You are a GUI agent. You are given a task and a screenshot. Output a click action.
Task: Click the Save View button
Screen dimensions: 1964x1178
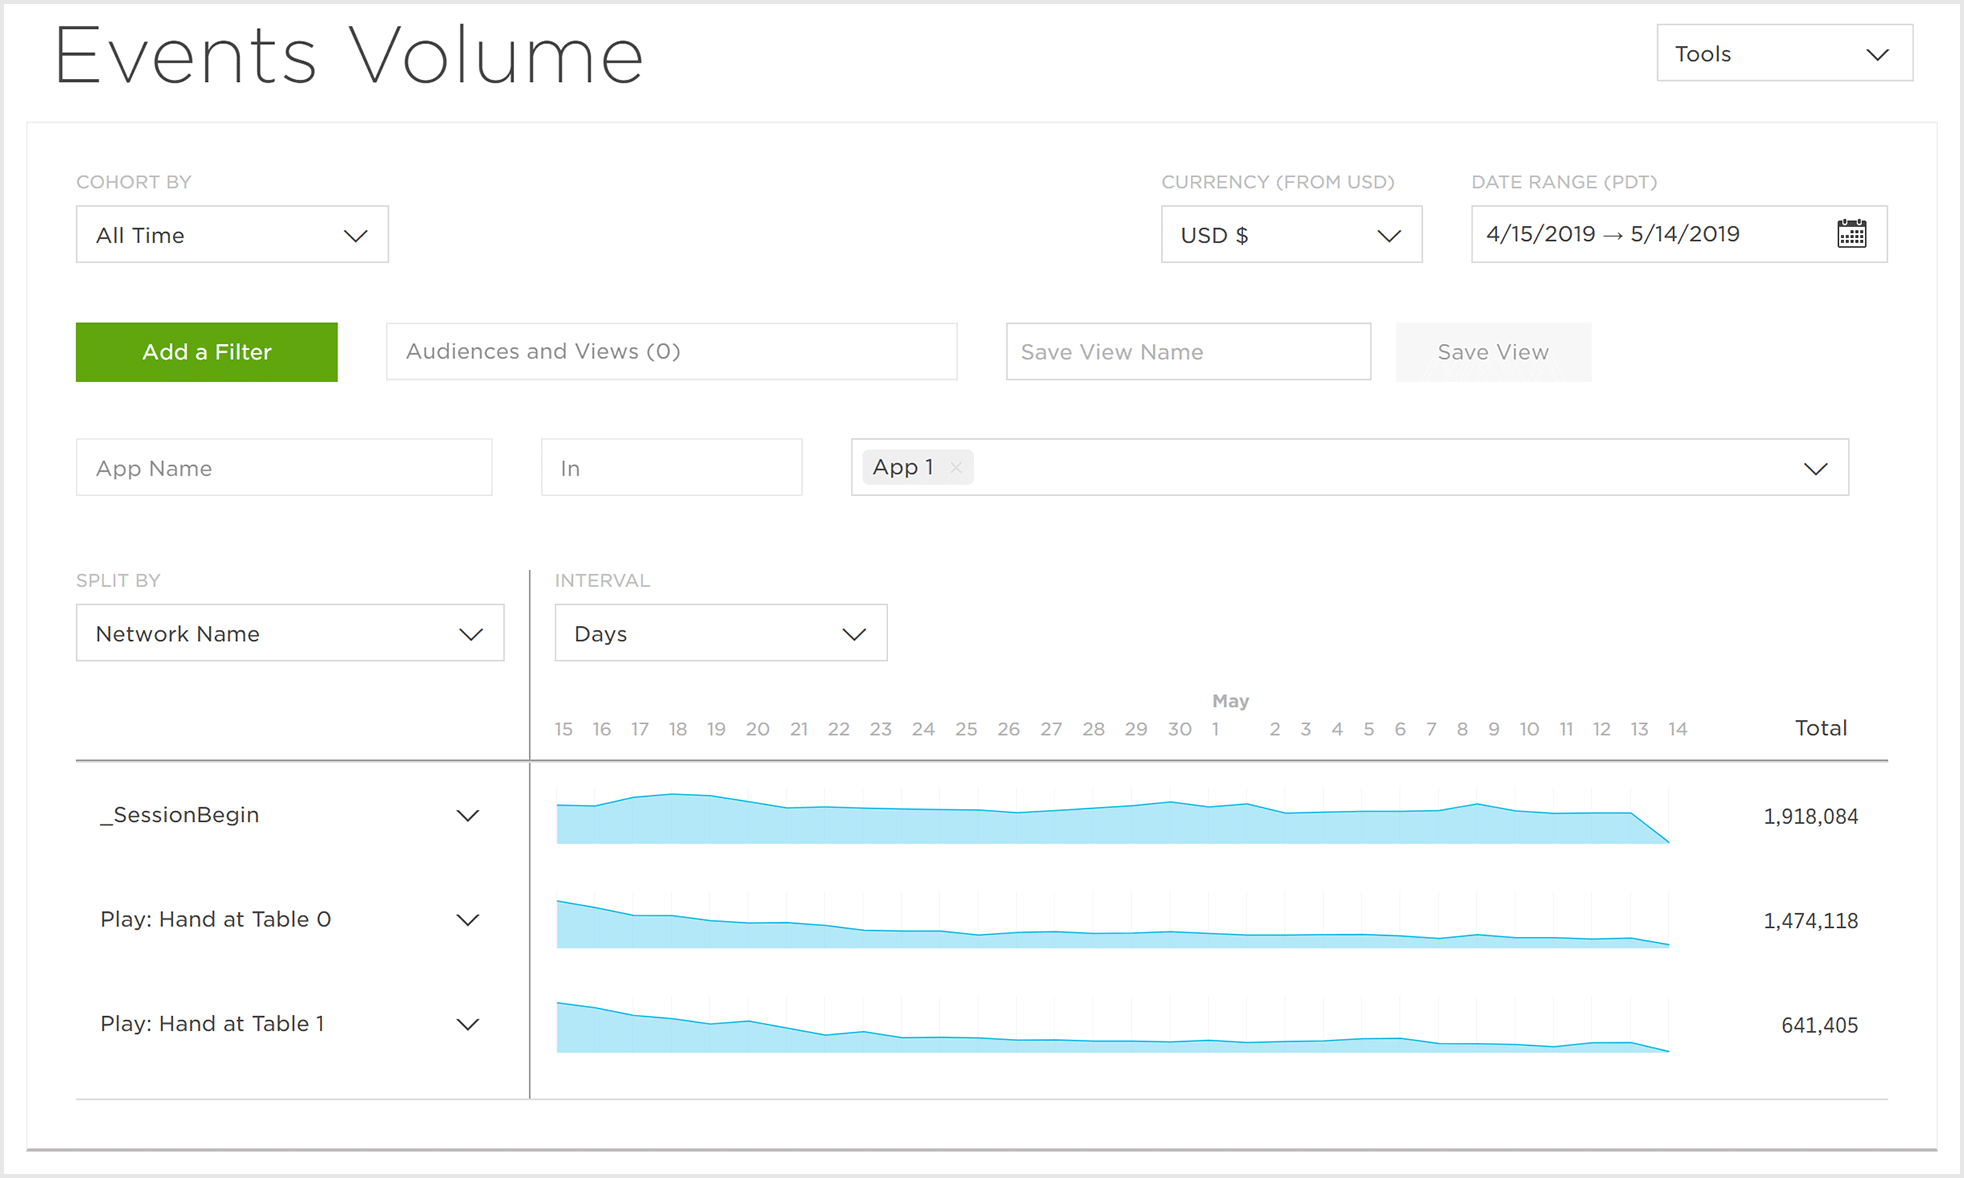click(1492, 352)
